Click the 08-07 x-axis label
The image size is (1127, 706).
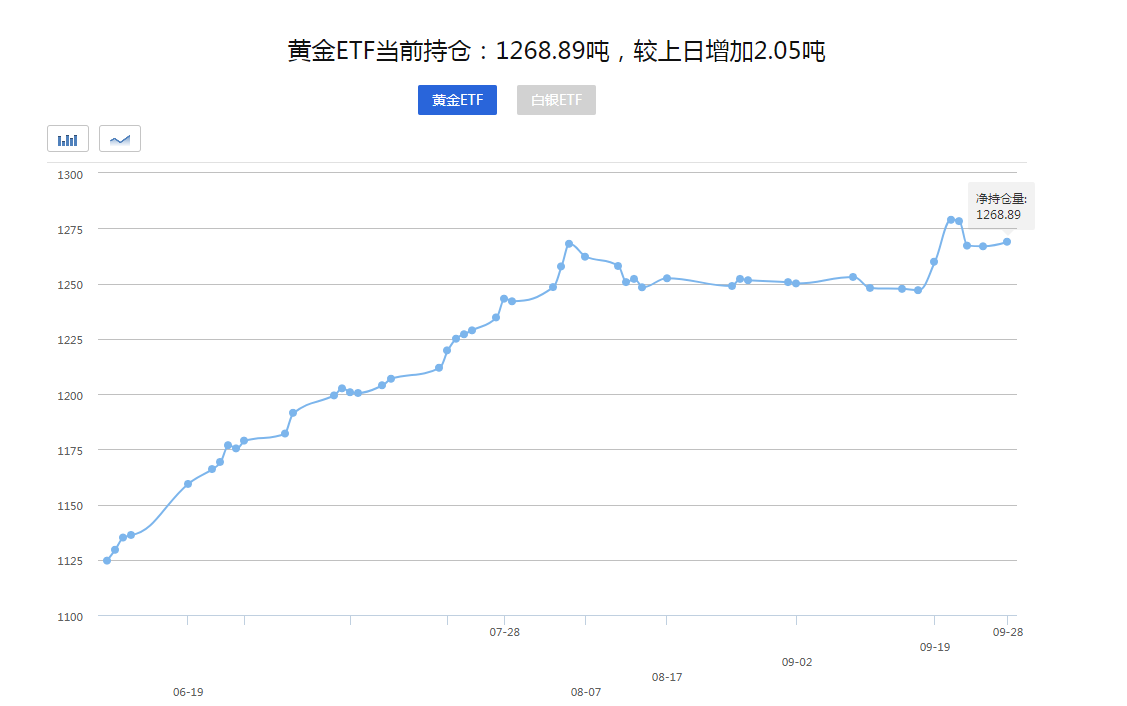(x=586, y=692)
